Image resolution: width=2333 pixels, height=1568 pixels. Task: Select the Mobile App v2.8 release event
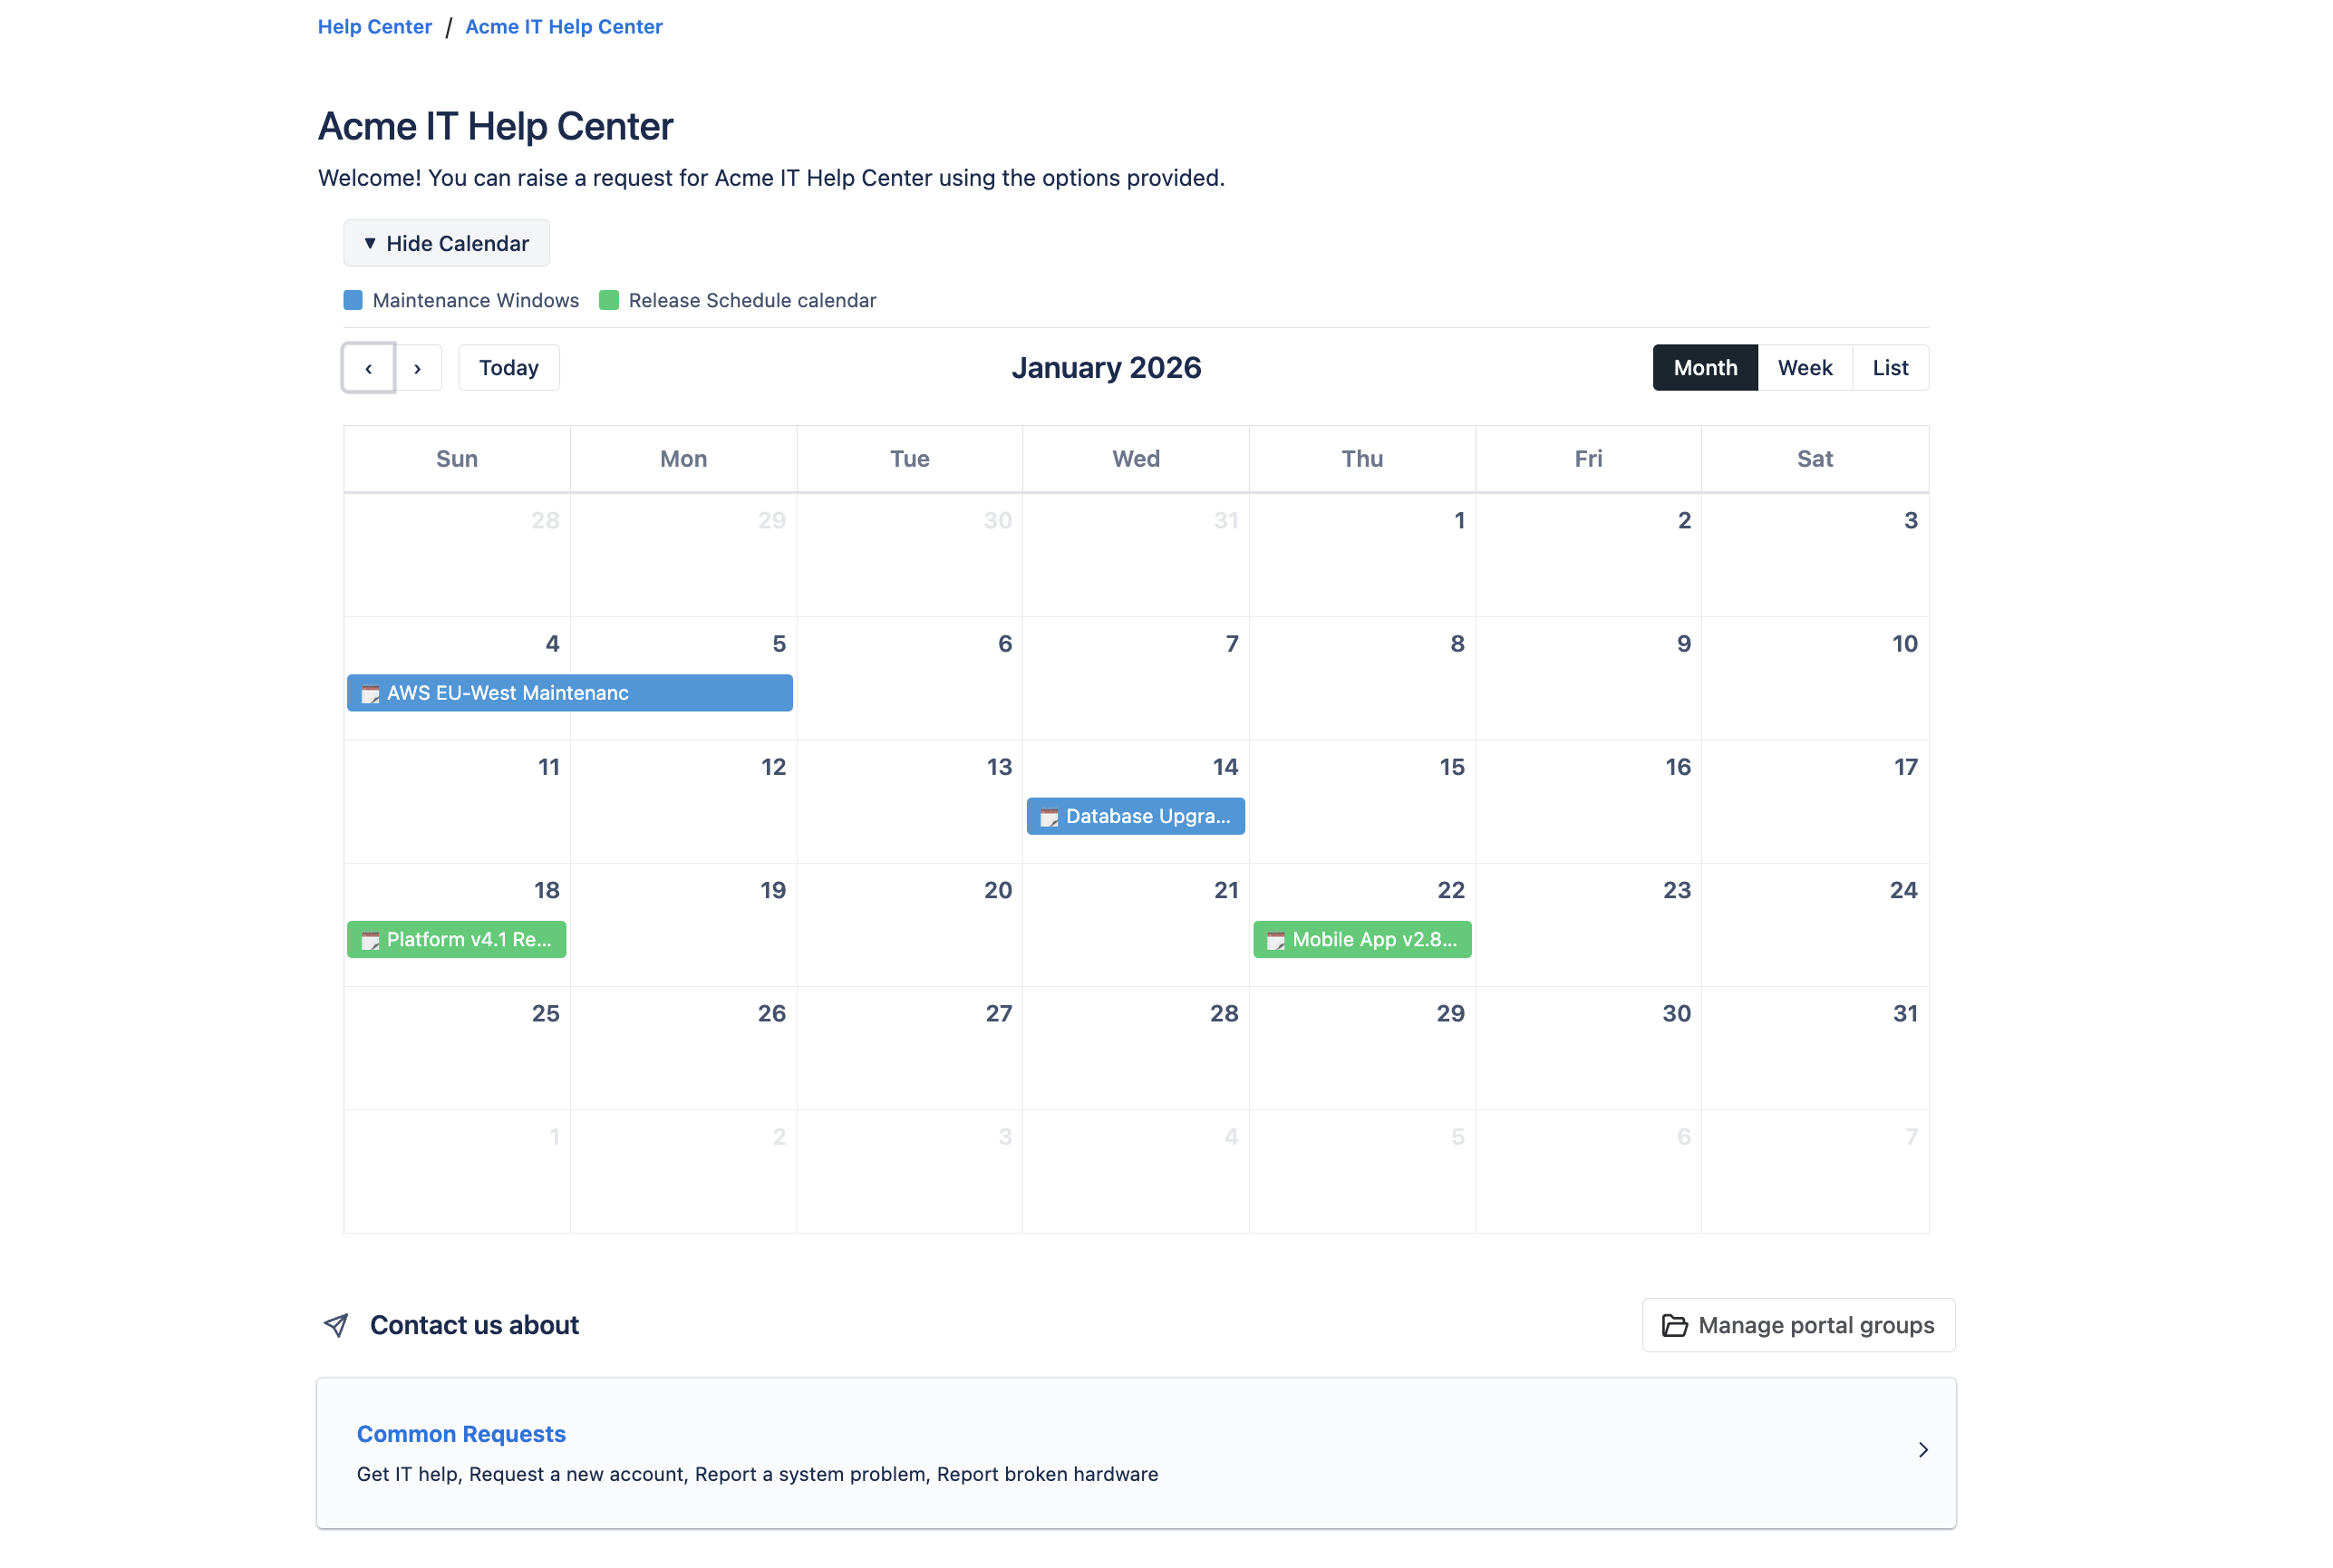tap(1362, 939)
